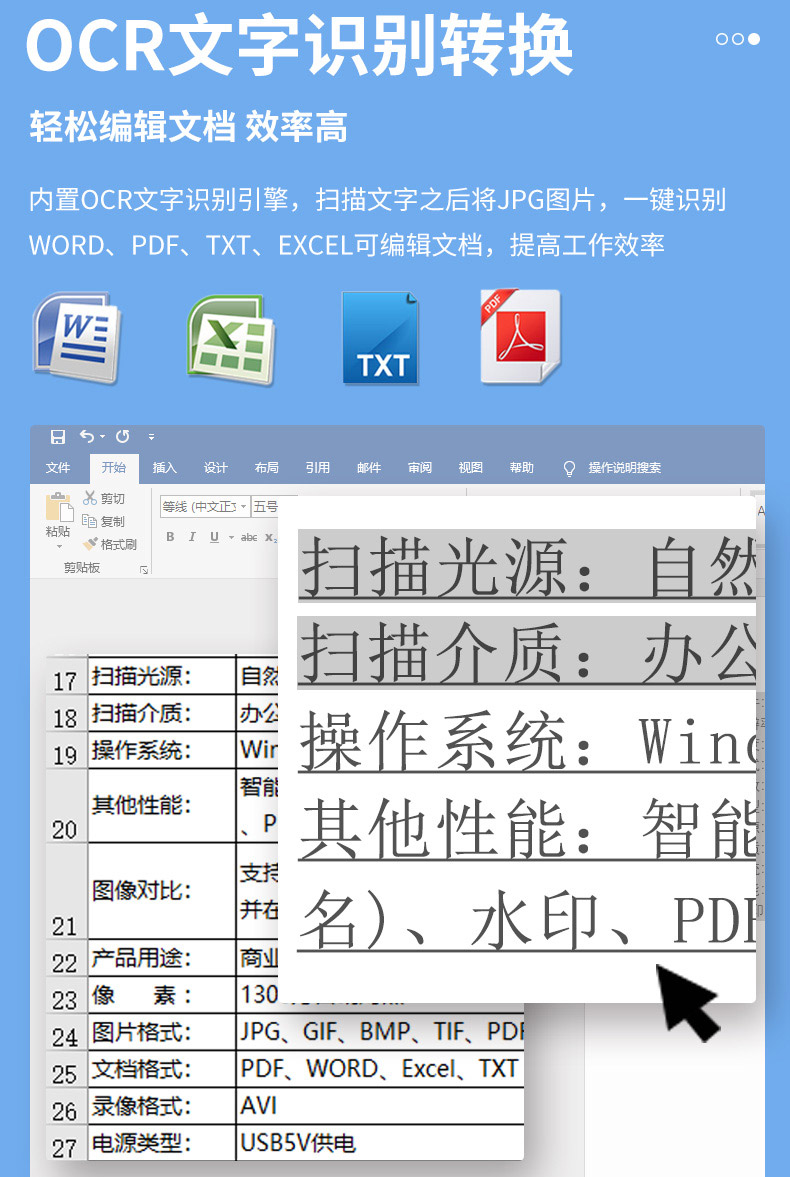Open the 审阅 (Review) tab
The width and height of the screenshot is (790, 1177).
click(419, 468)
